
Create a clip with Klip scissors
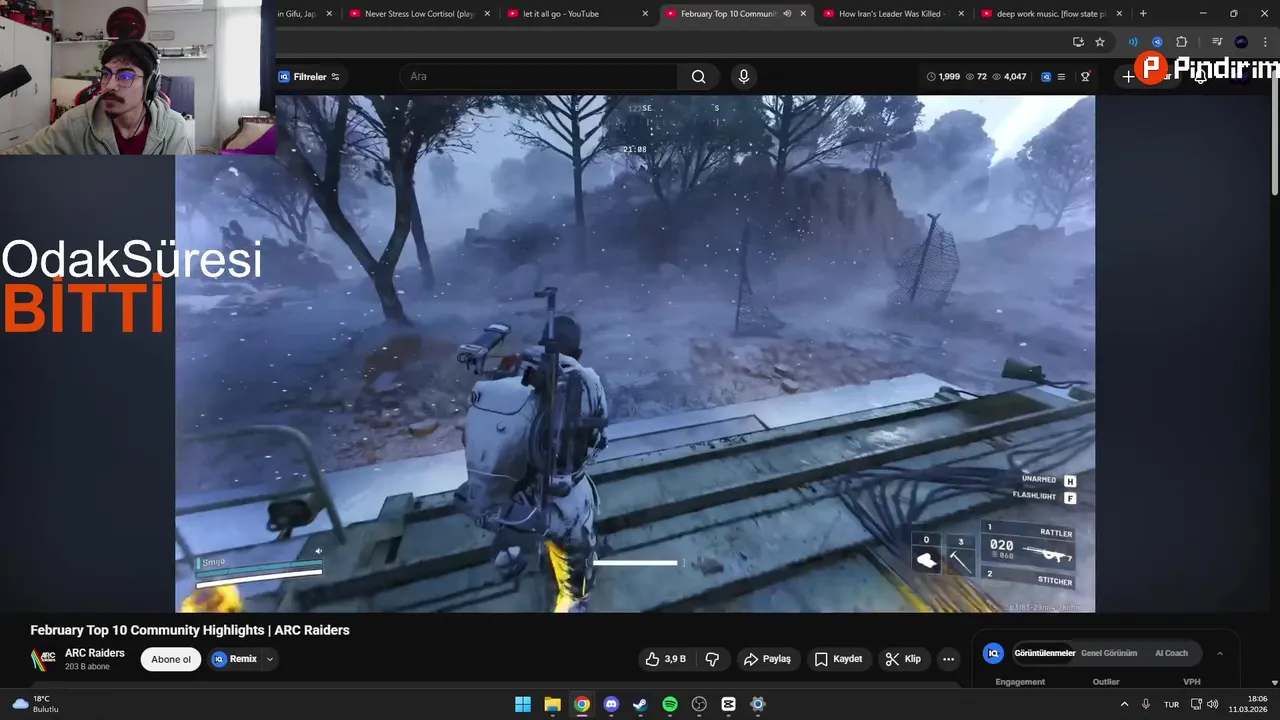[x=903, y=659]
